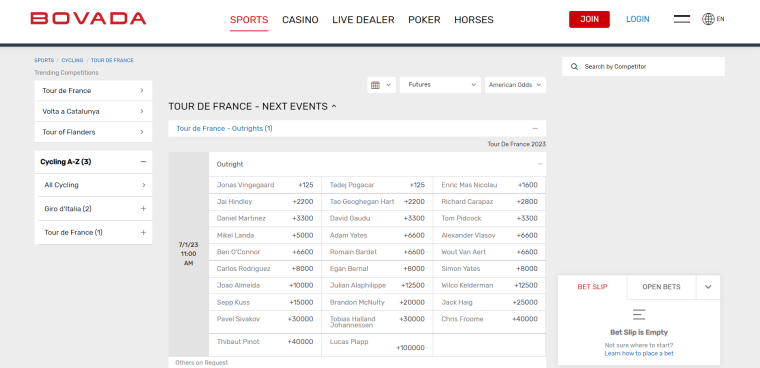The height and width of the screenshot is (368, 760).
Task: Select Tao Geoghegan Hart +2200 odds
Action: pos(377,202)
